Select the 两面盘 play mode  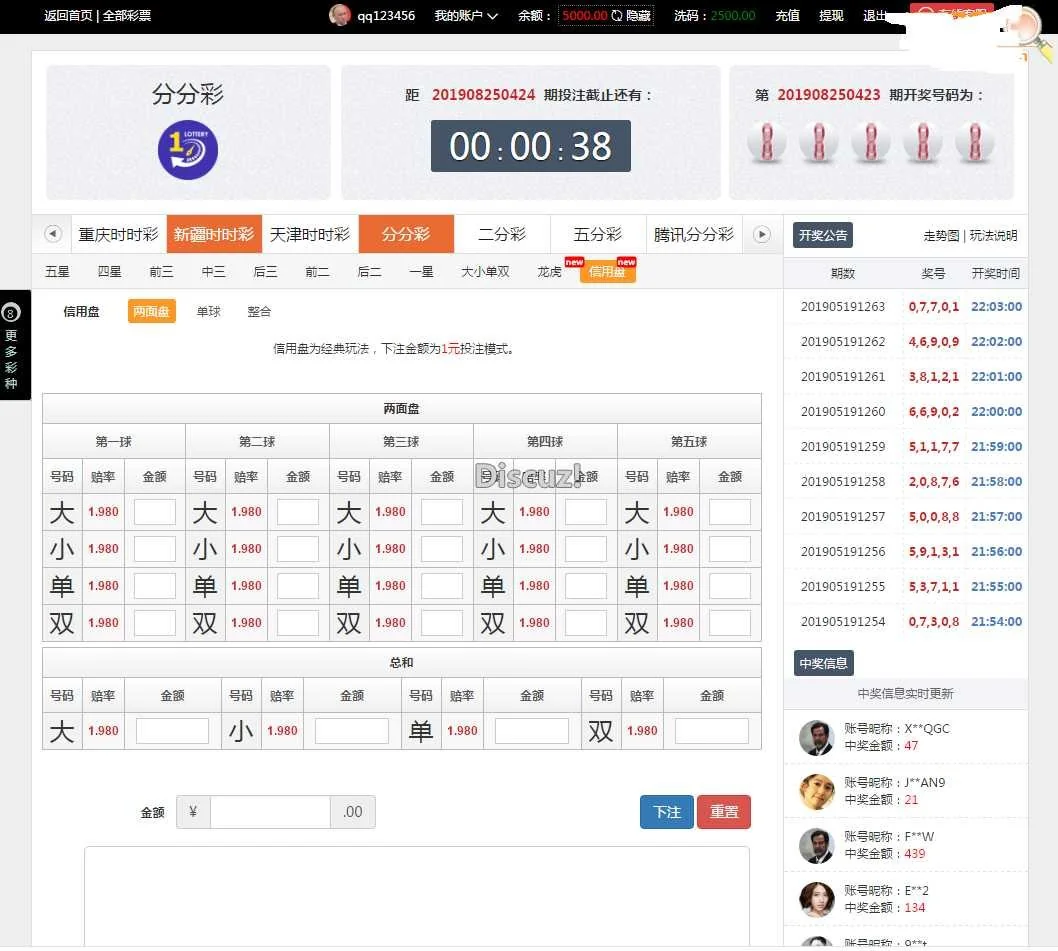click(x=151, y=311)
